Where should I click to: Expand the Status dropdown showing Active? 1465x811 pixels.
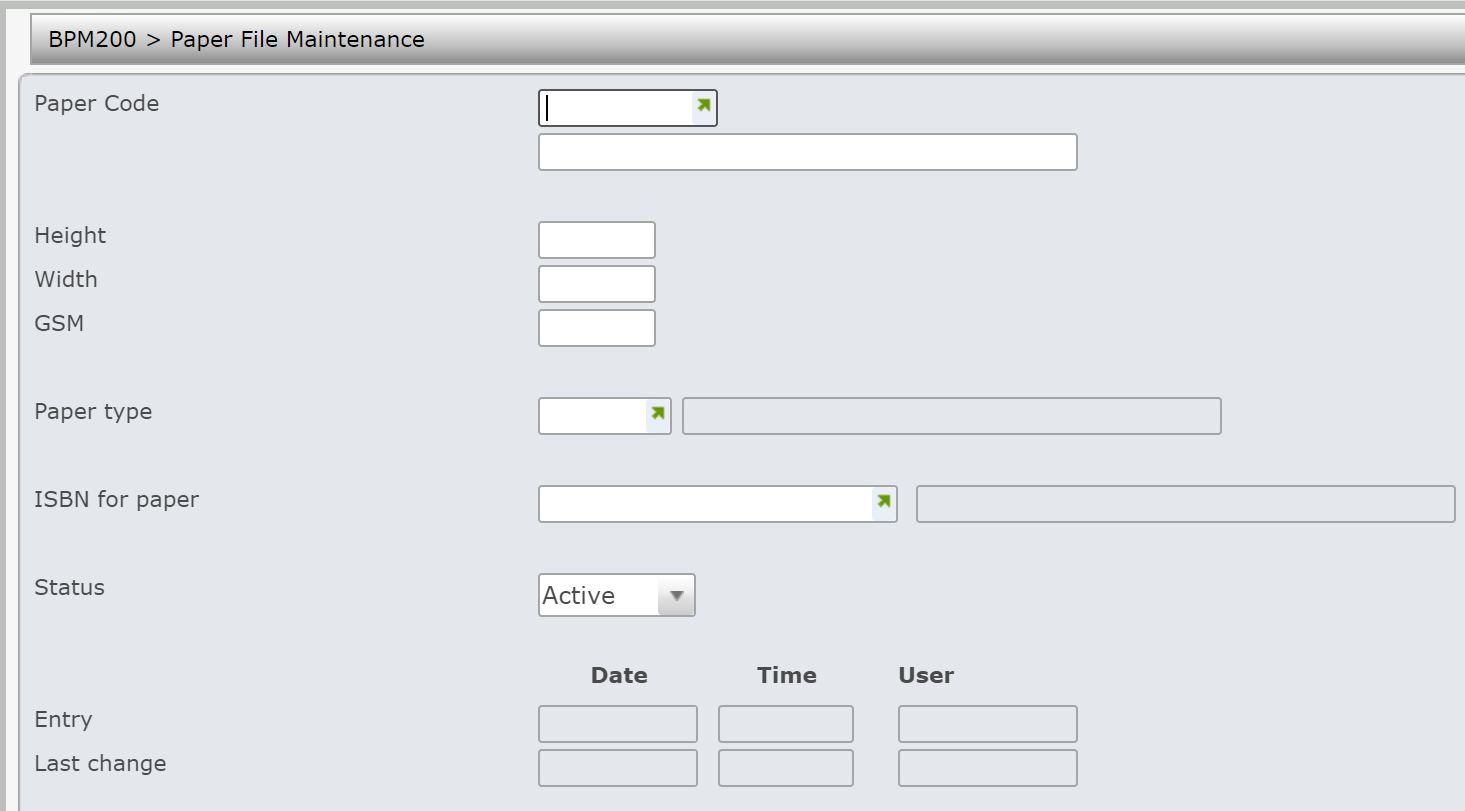coord(676,596)
